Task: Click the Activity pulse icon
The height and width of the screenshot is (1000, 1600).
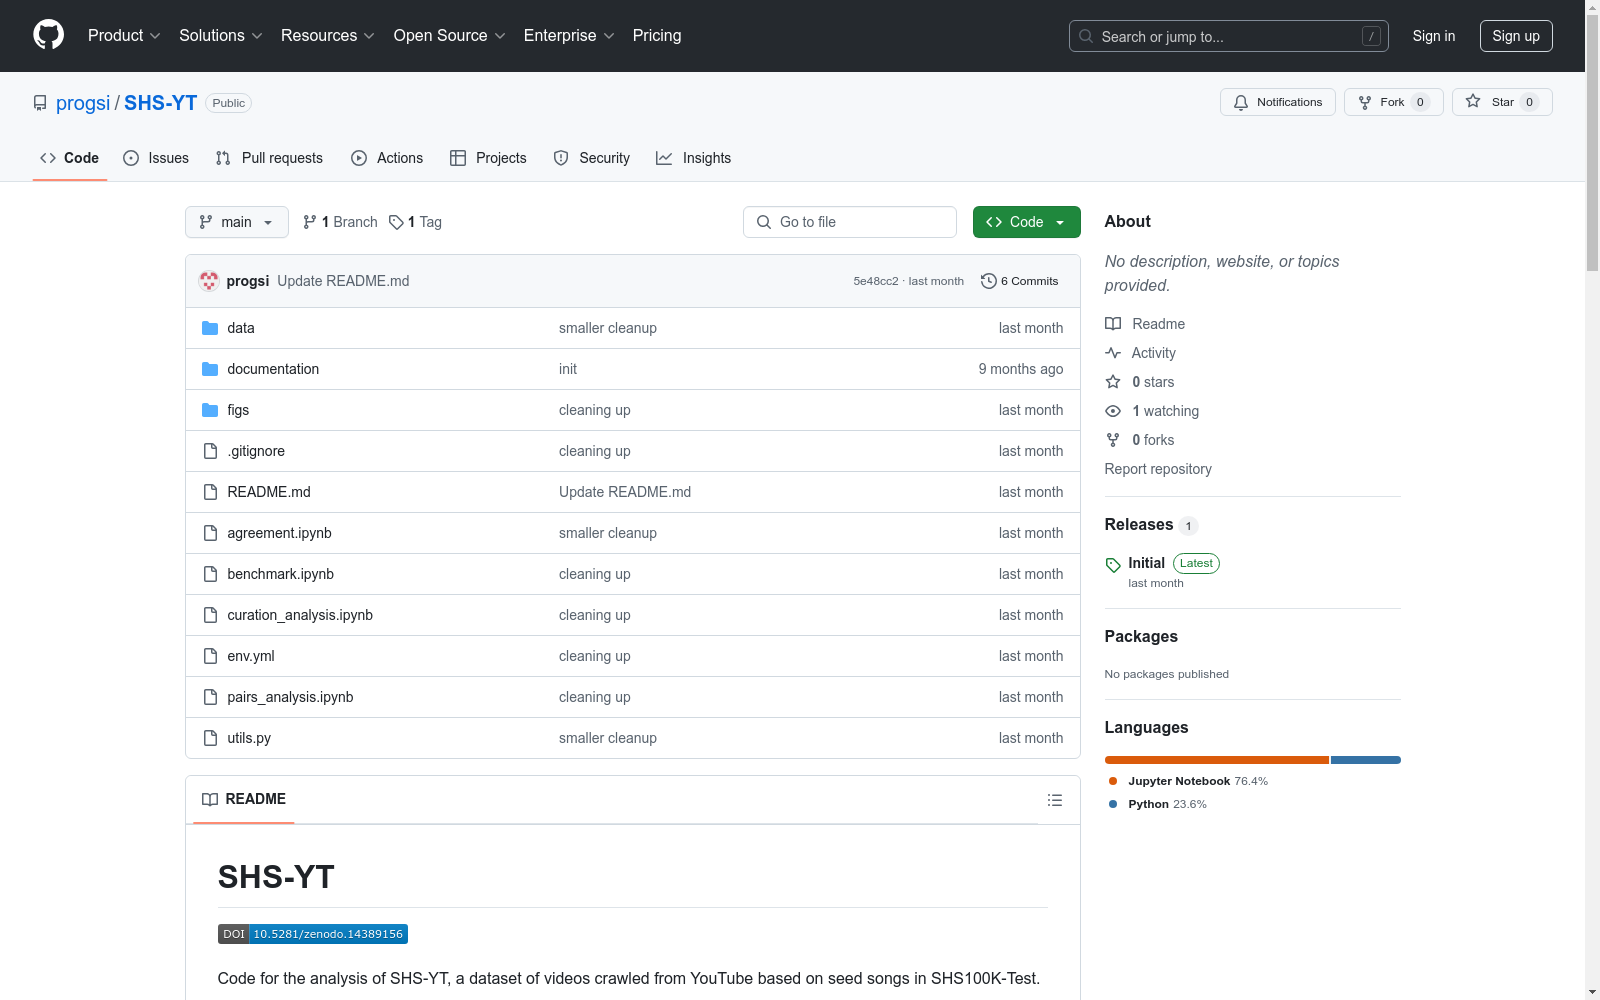Action: 1113,353
